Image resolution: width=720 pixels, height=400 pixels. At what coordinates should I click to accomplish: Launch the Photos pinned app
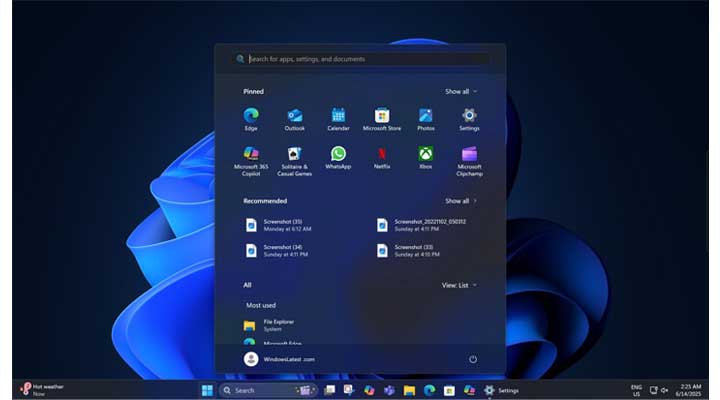426,119
